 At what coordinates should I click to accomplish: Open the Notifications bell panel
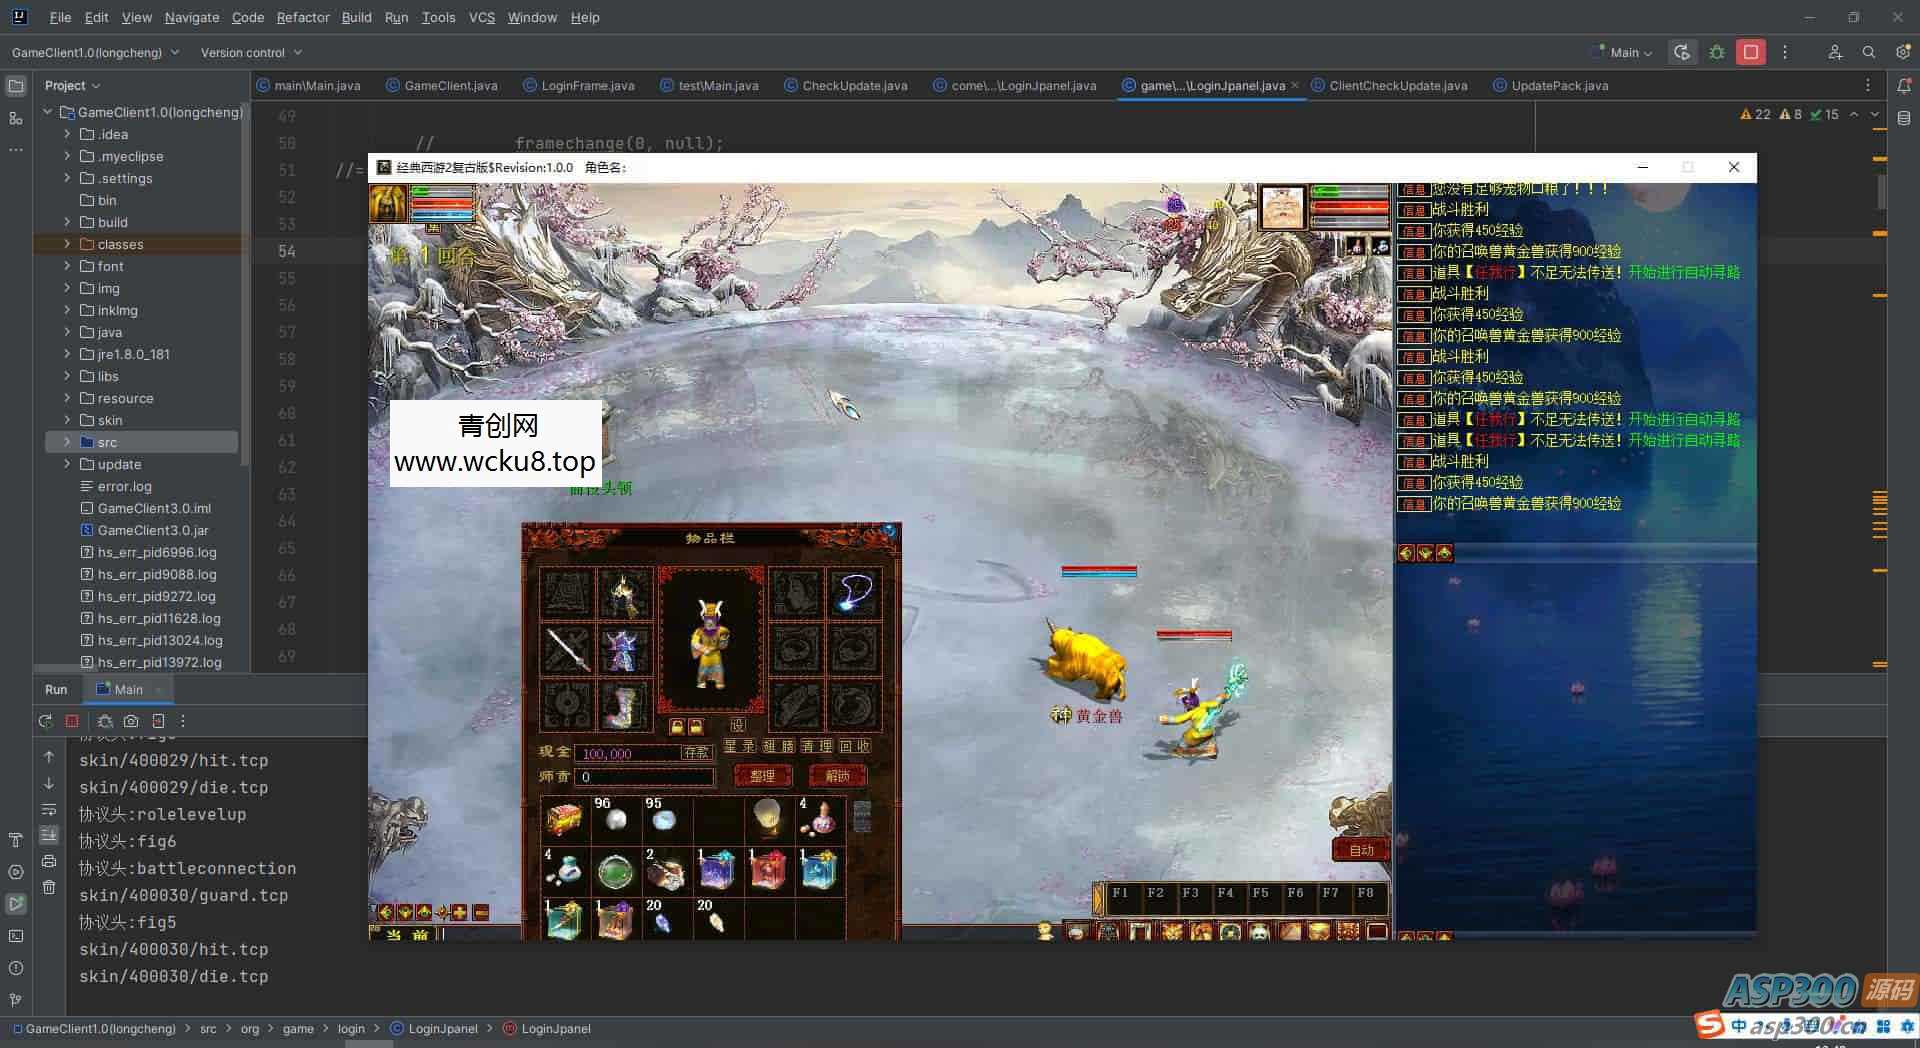click(x=1904, y=87)
